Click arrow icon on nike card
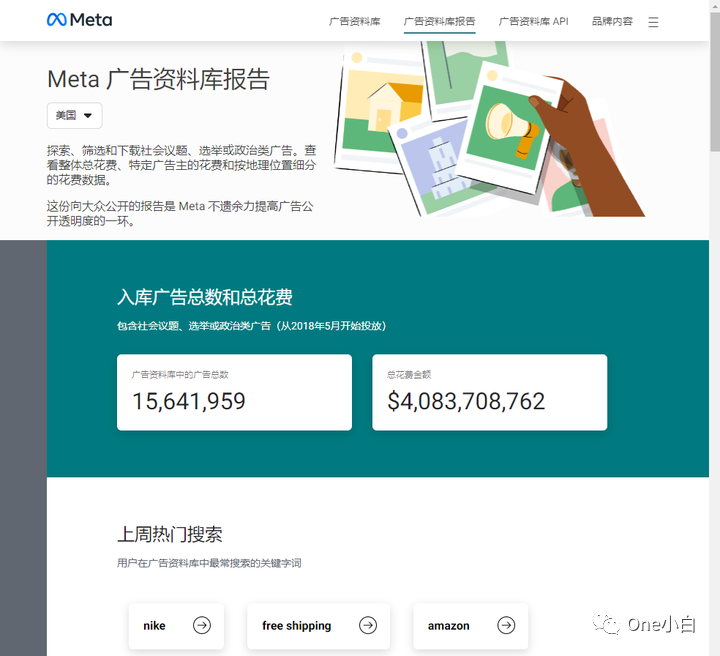Image resolution: width=720 pixels, height=656 pixels. [x=202, y=625]
